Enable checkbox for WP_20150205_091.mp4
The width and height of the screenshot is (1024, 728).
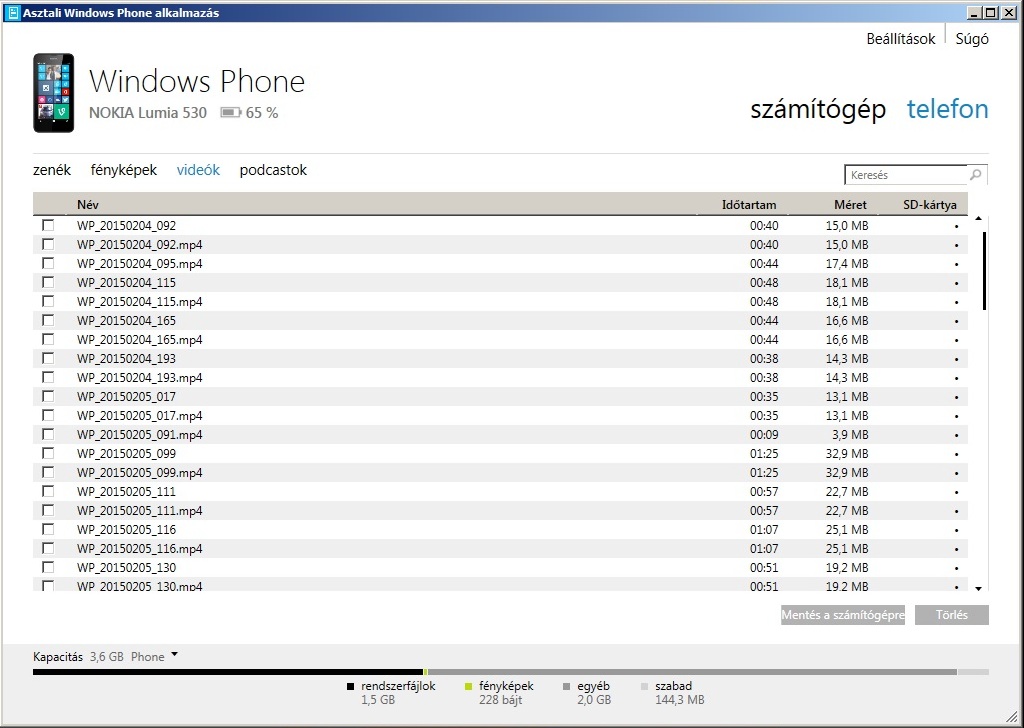(48, 434)
